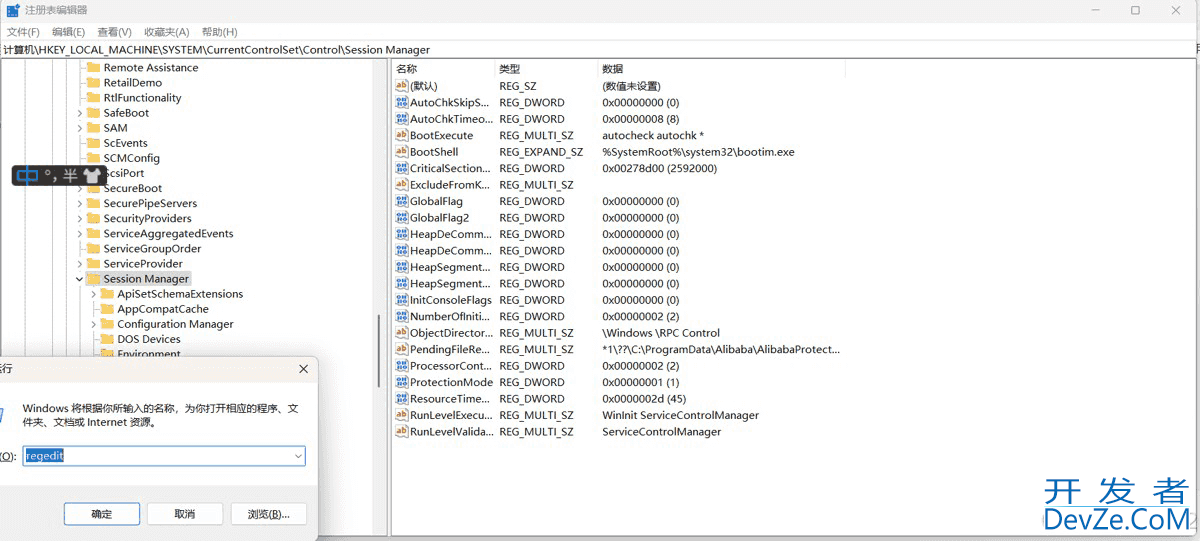This screenshot has height=541, width=1200.
Task: Cancel the Run dialog with 取消
Action: (x=185, y=514)
